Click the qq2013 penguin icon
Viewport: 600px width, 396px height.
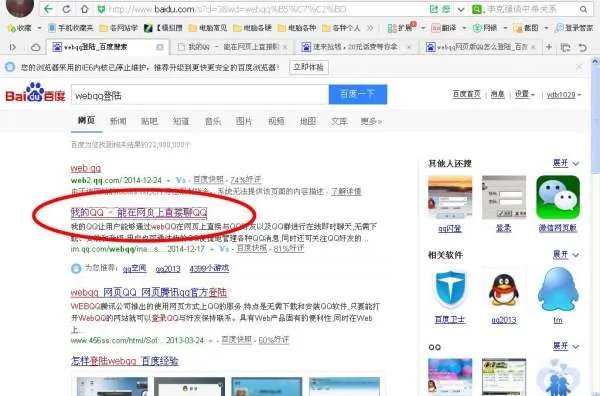[x=504, y=290]
